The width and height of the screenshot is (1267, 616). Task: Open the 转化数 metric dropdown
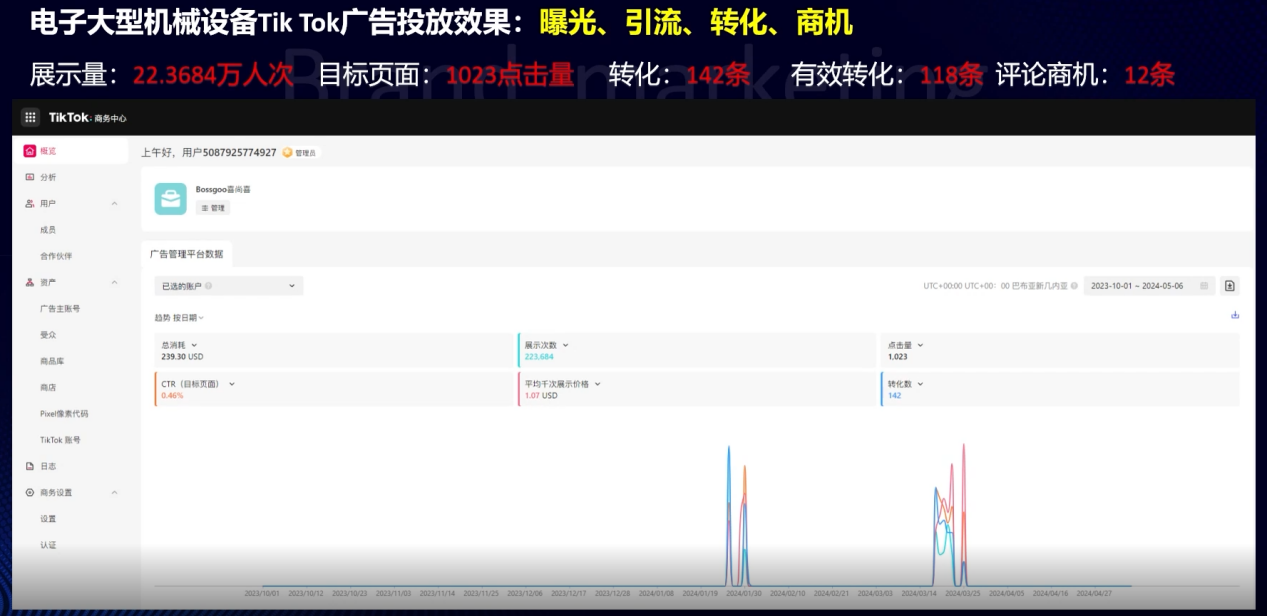pyautogui.click(x=905, y=384)
